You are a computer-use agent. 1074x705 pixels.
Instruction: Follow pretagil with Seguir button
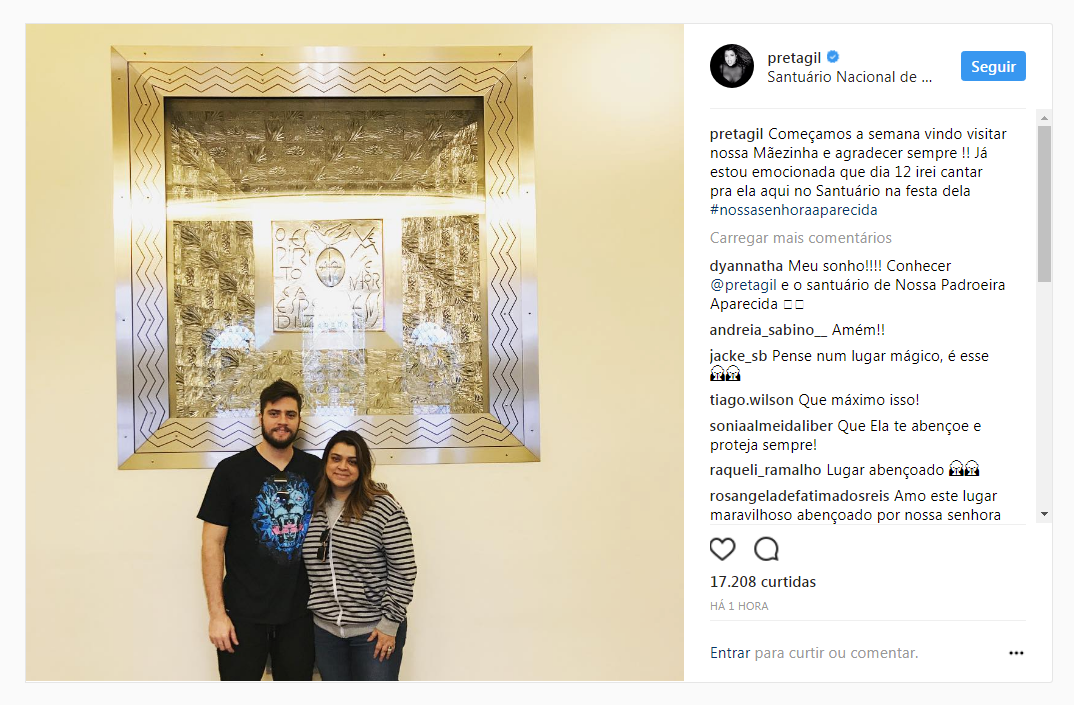[x=993, y=66]
